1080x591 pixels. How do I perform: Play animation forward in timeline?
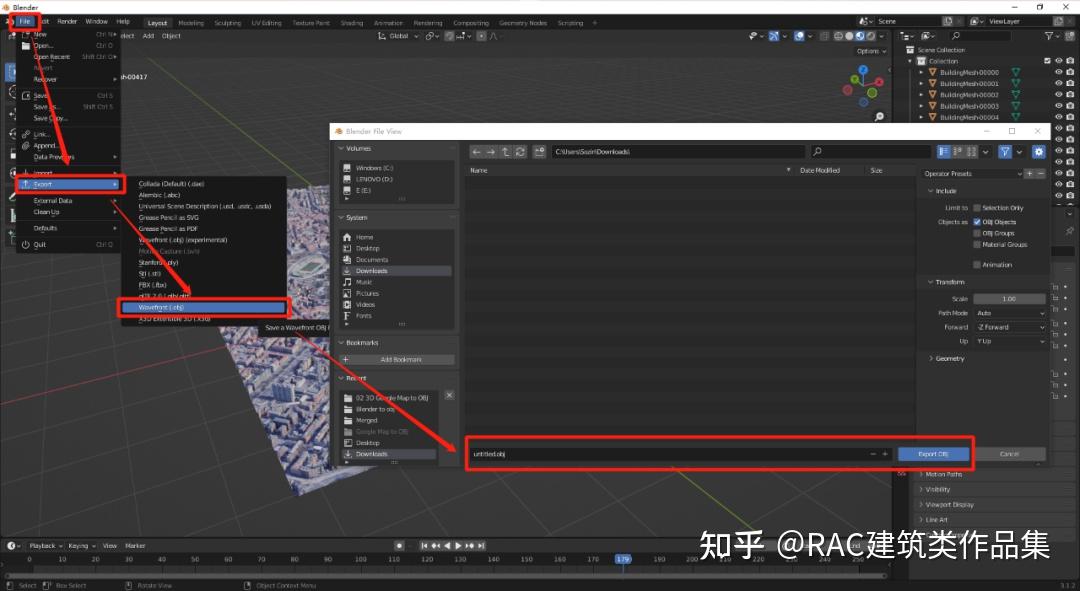(459, 546)
